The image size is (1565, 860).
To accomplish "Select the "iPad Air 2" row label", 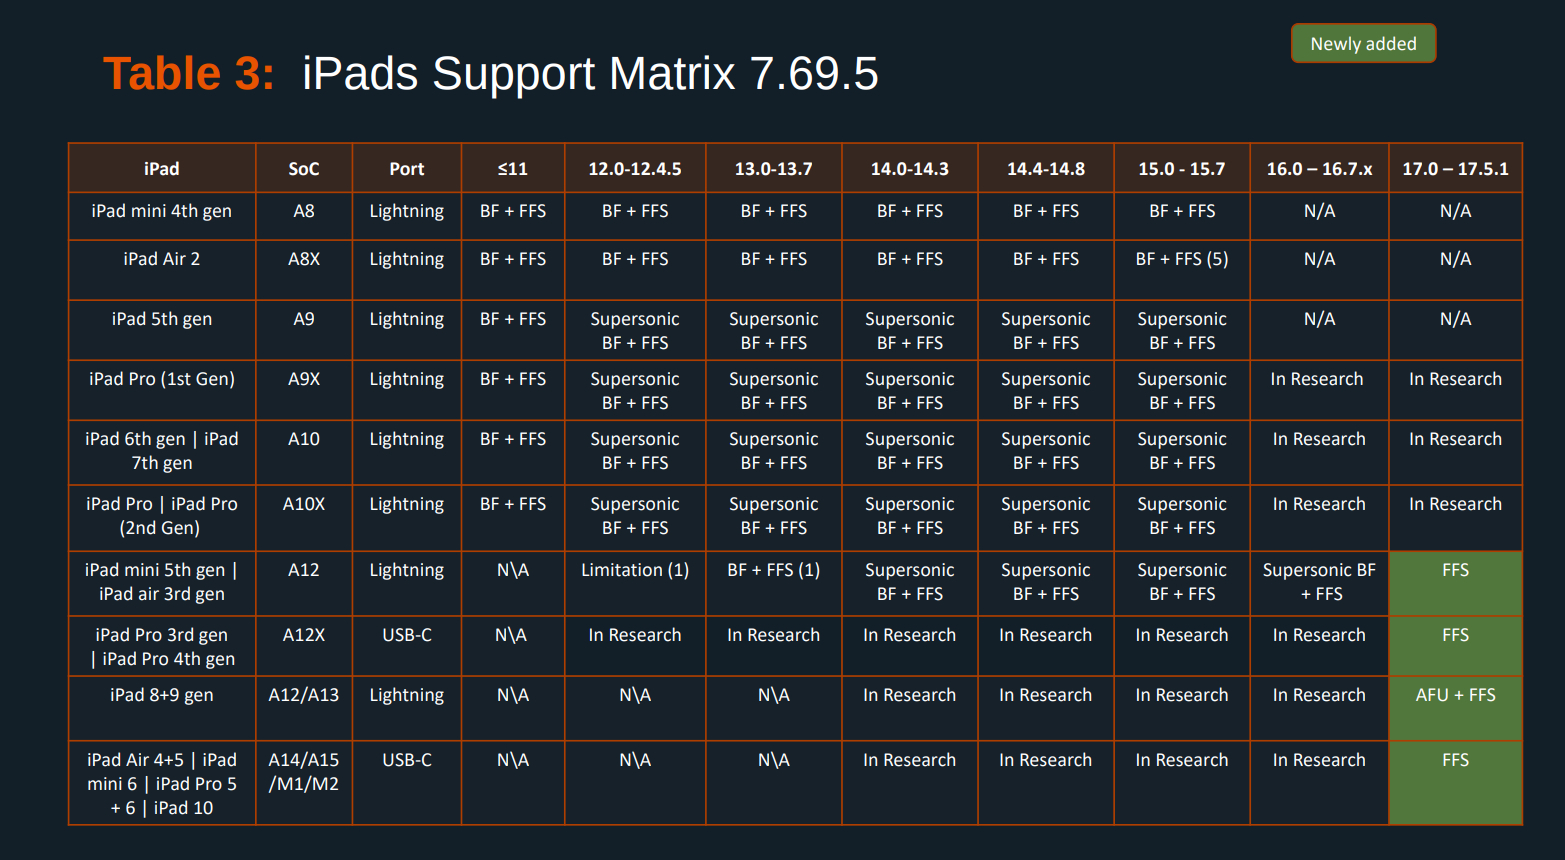I will click(161, 259).
